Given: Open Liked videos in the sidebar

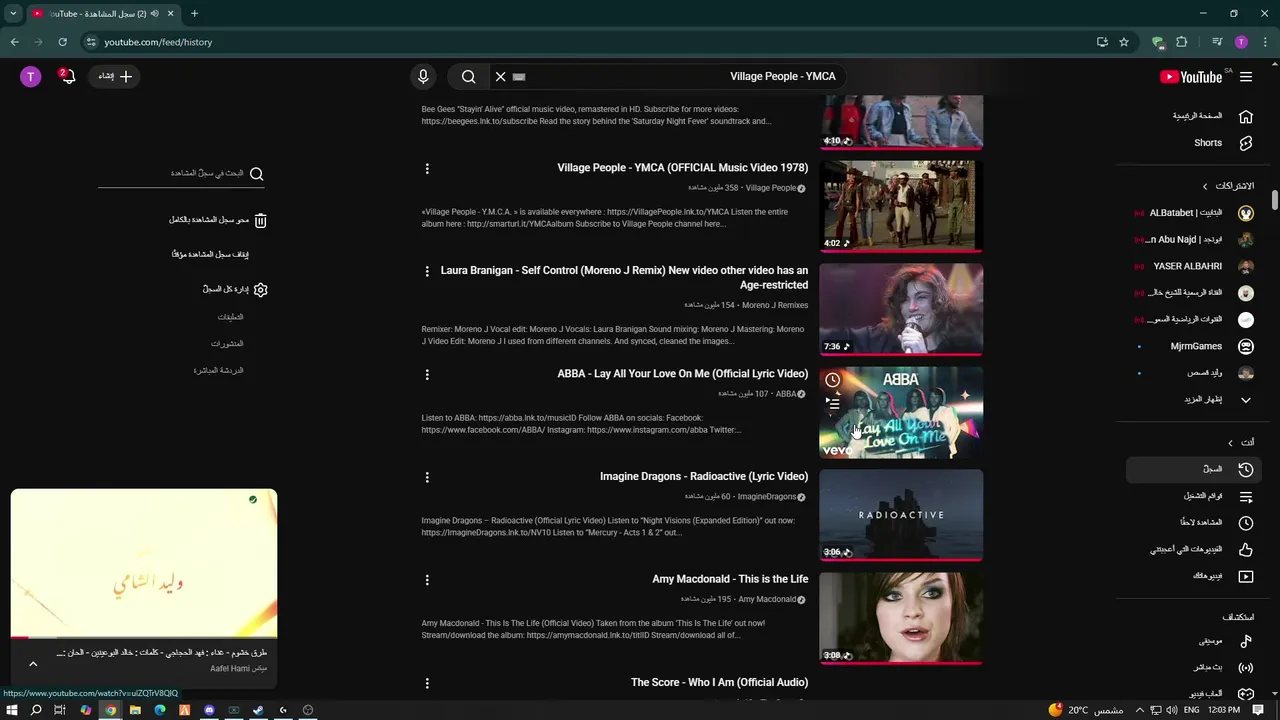Looking at the screenshot, I should point(1196,549).
